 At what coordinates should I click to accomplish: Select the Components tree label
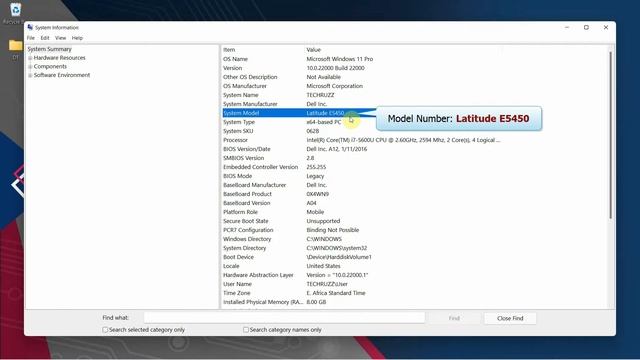click(50, 67)
